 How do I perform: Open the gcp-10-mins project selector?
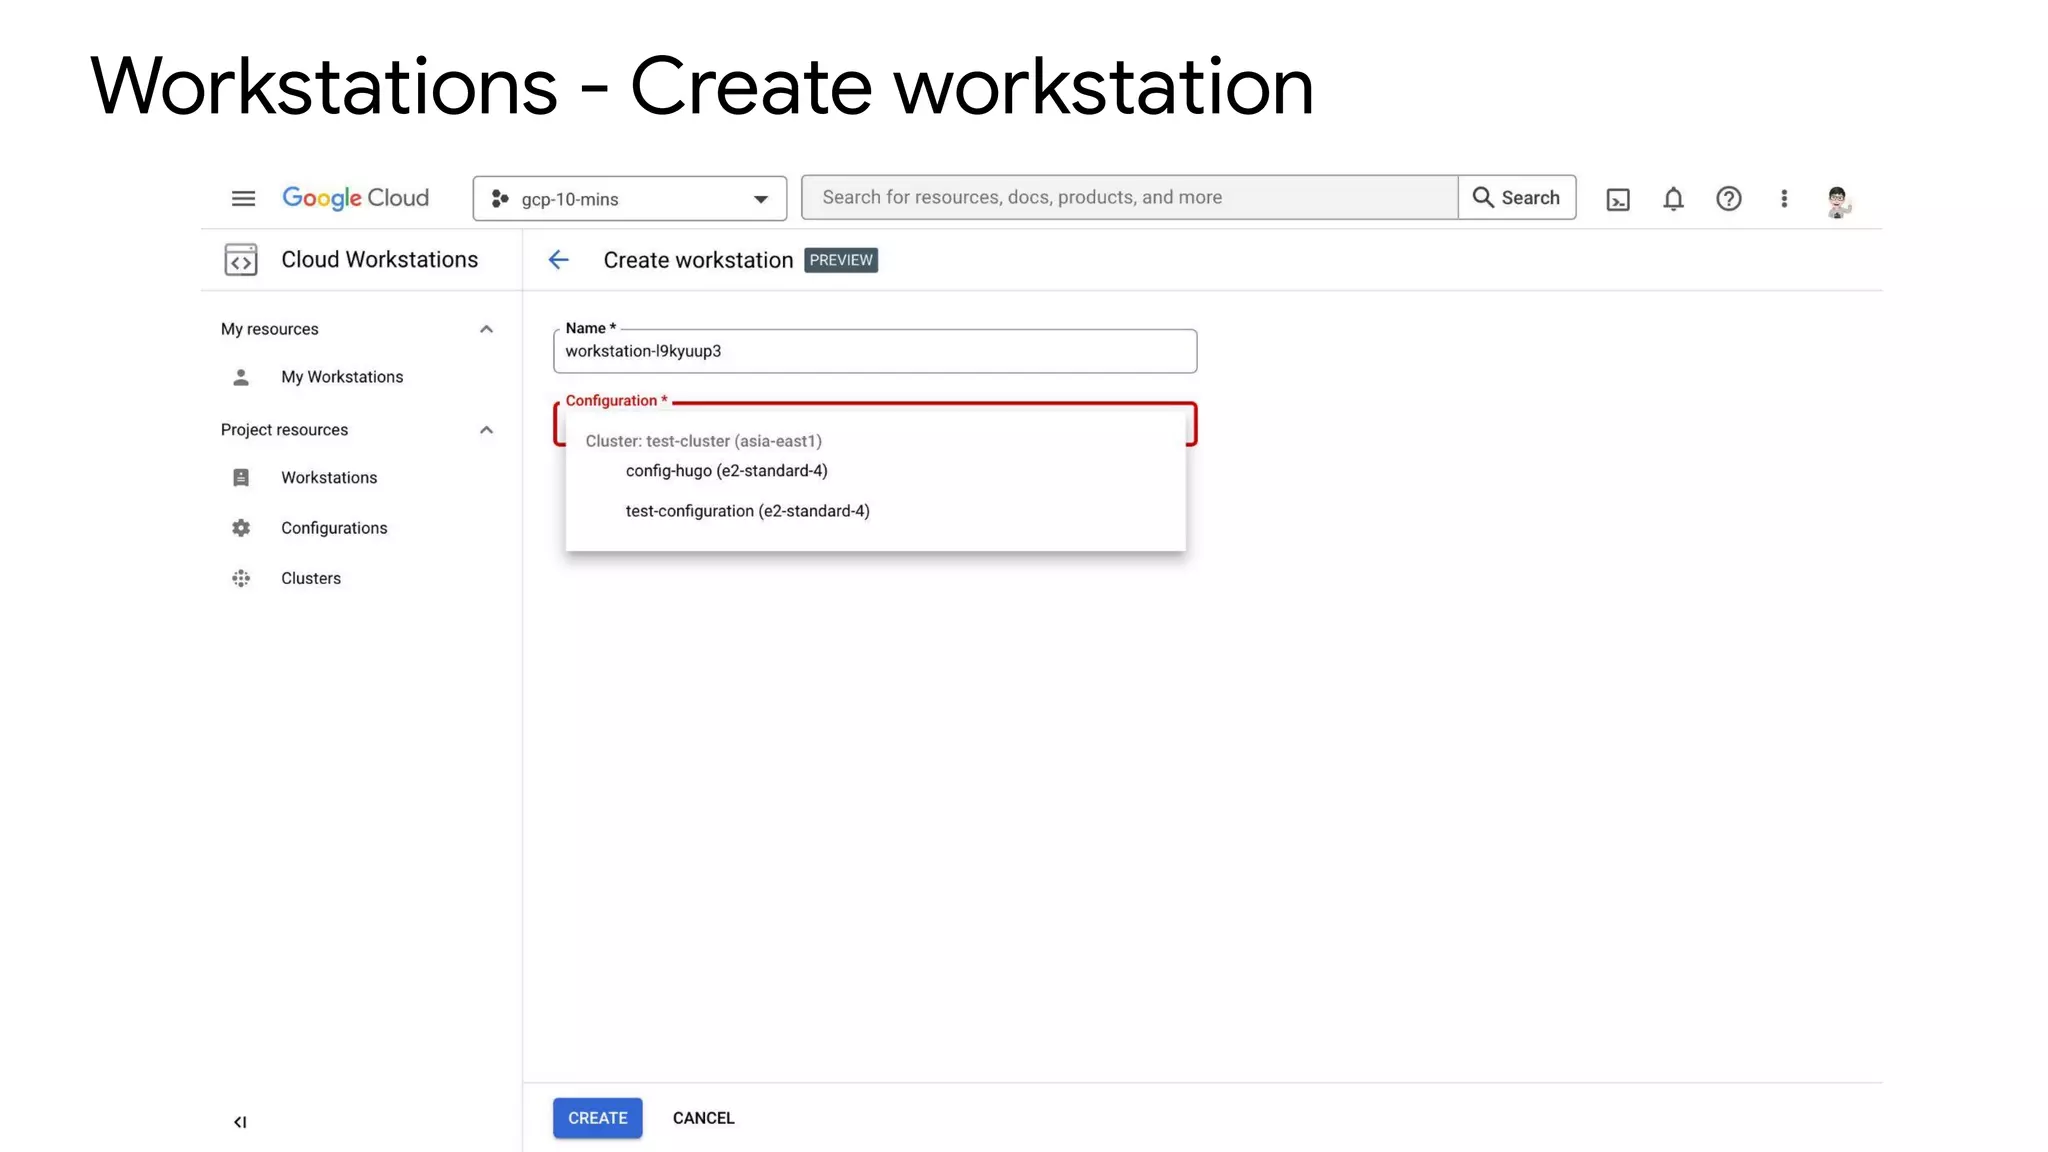click(x=629, y=198)
